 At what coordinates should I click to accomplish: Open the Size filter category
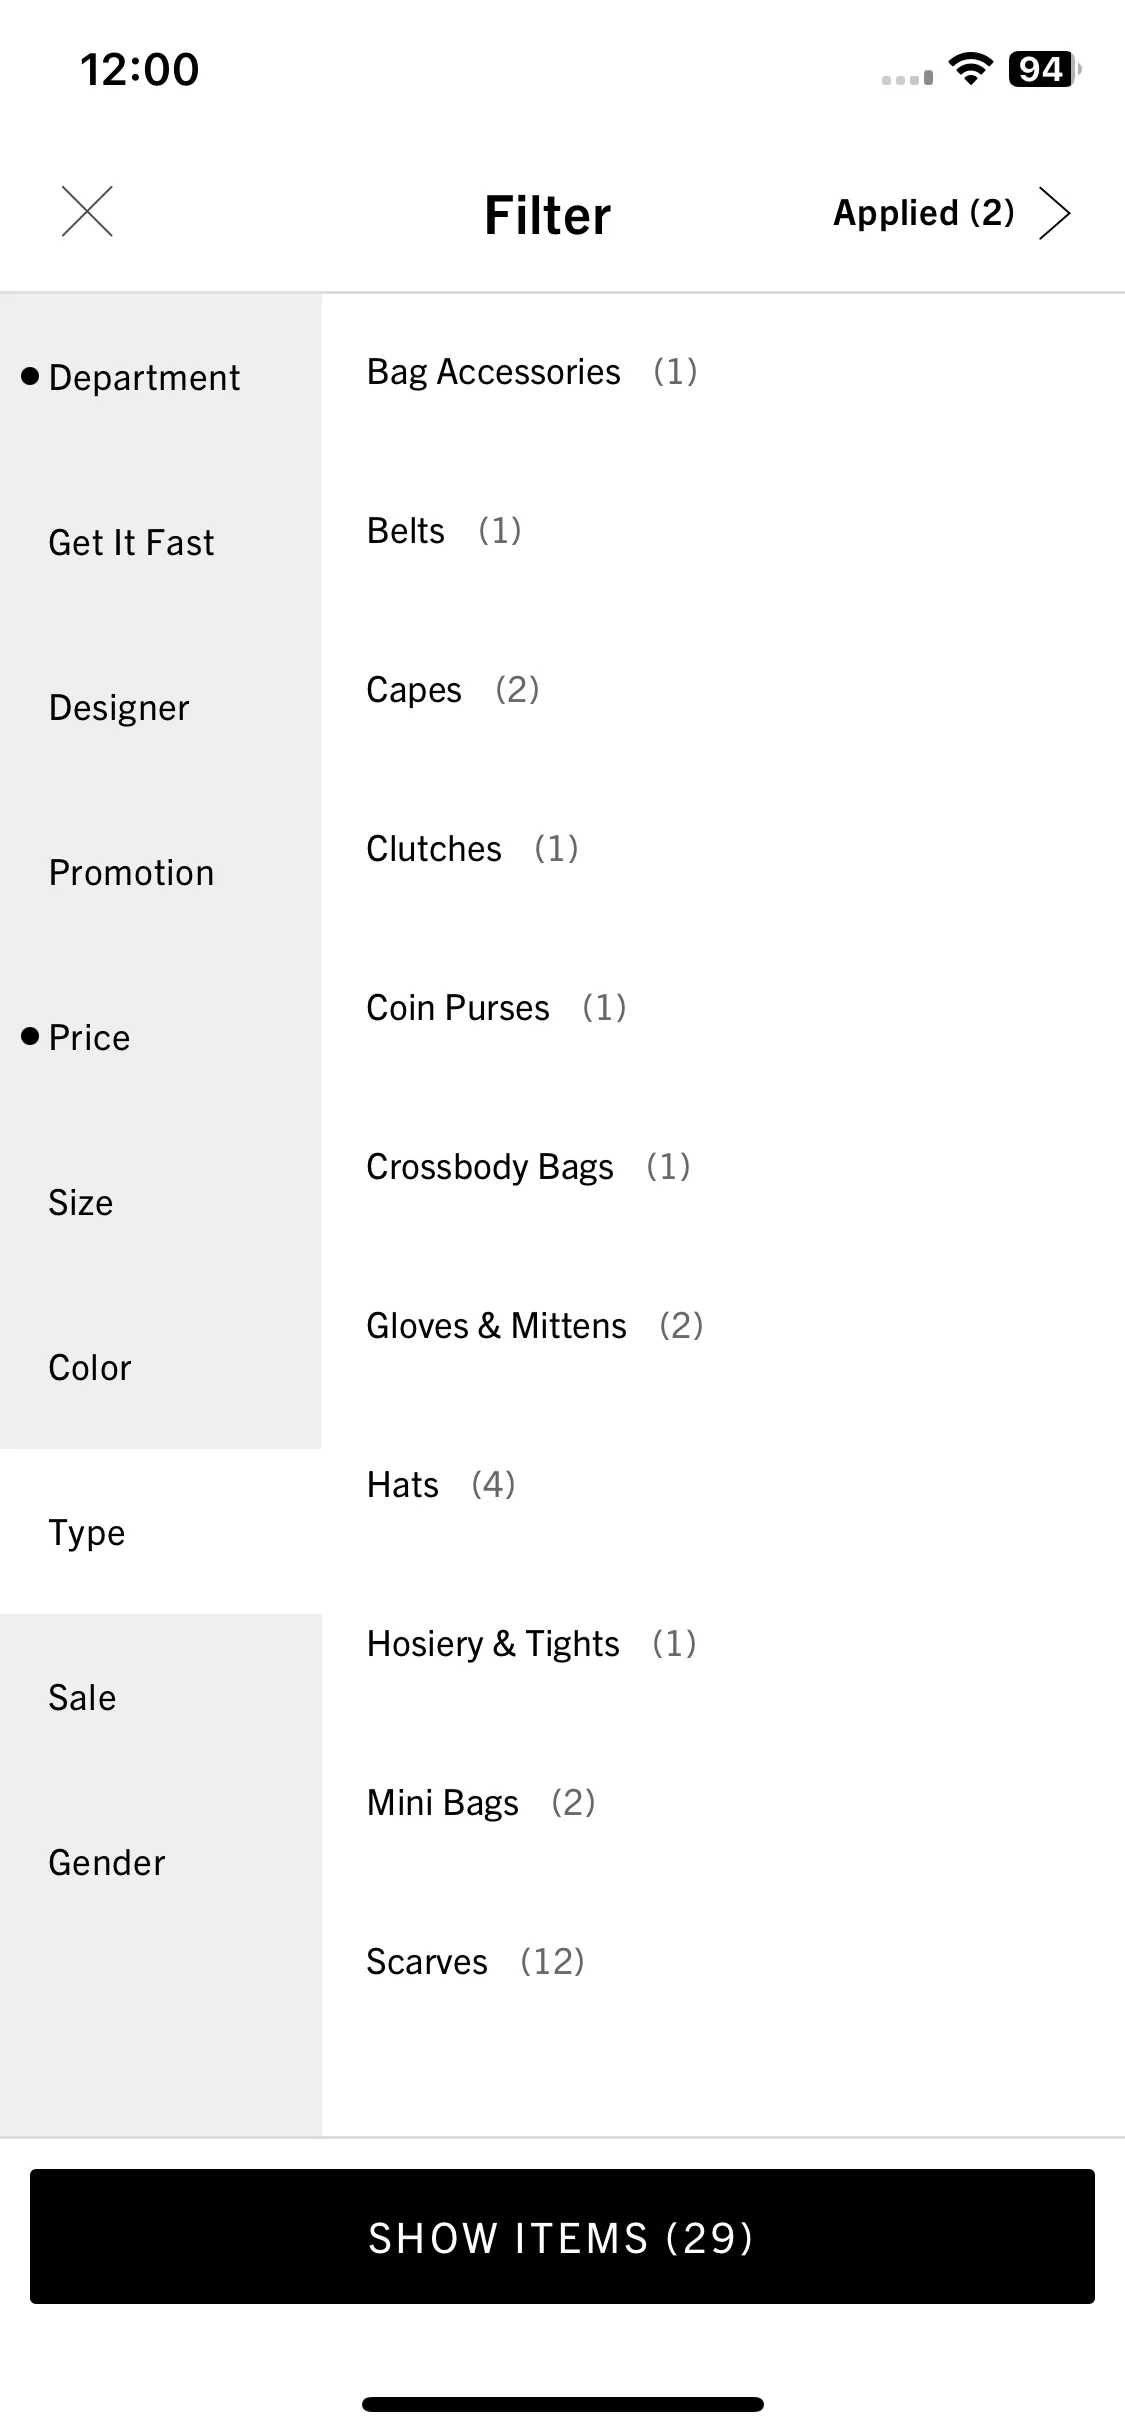point(161,1202)
